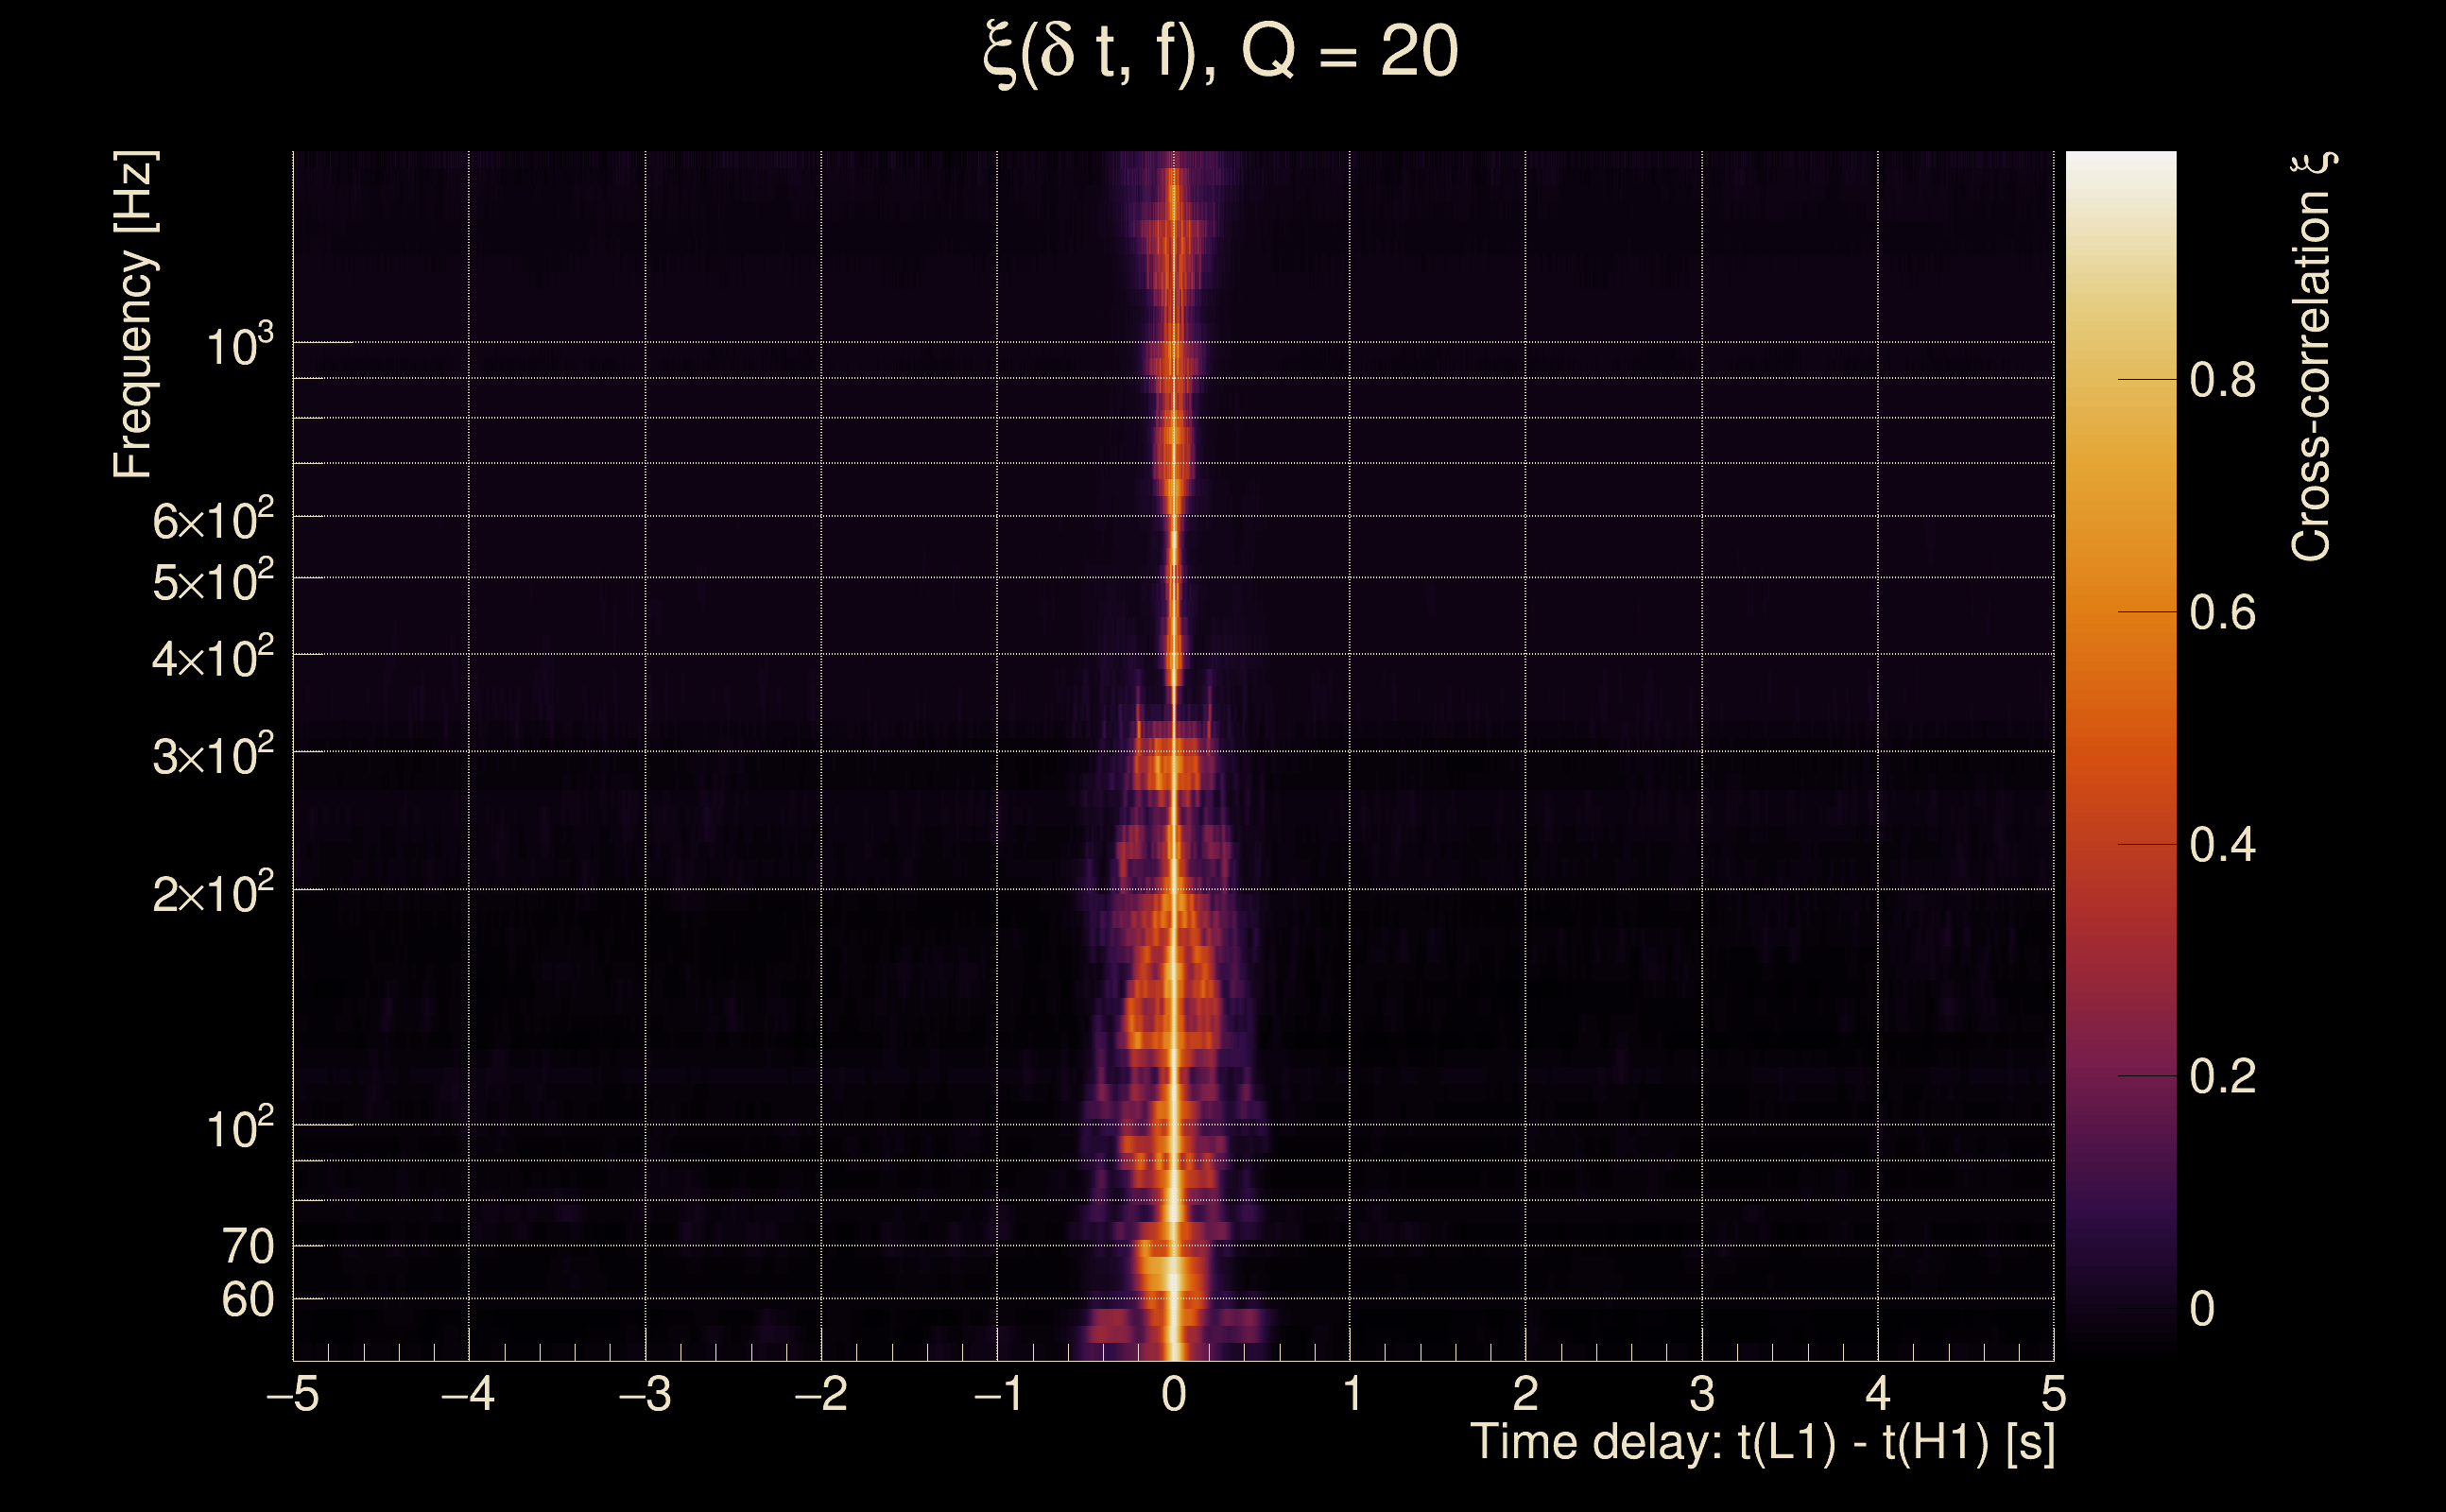Click the x-axis tick label -5

coord(293,1394)
